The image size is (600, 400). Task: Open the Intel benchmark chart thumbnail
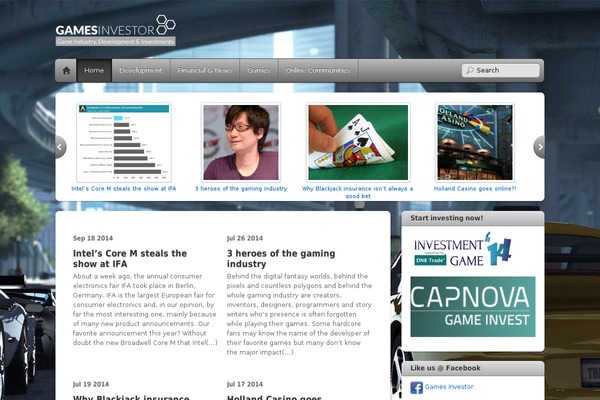124,142
